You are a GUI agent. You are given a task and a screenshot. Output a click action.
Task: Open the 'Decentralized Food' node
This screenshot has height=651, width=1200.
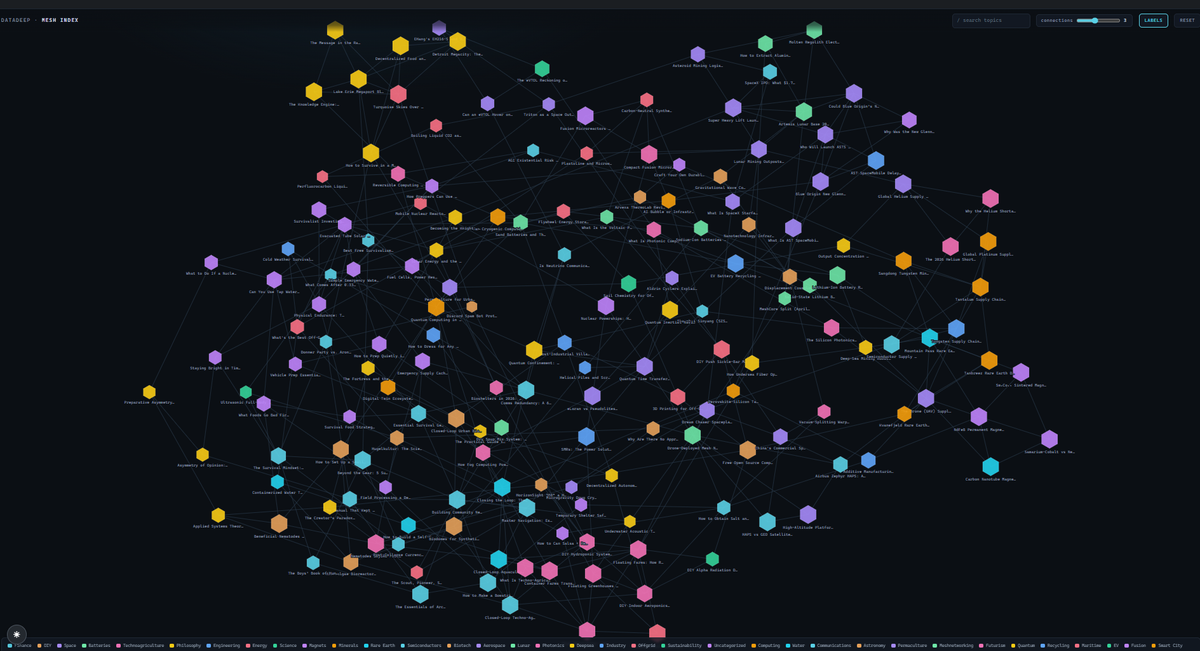[x=400, y=46]
